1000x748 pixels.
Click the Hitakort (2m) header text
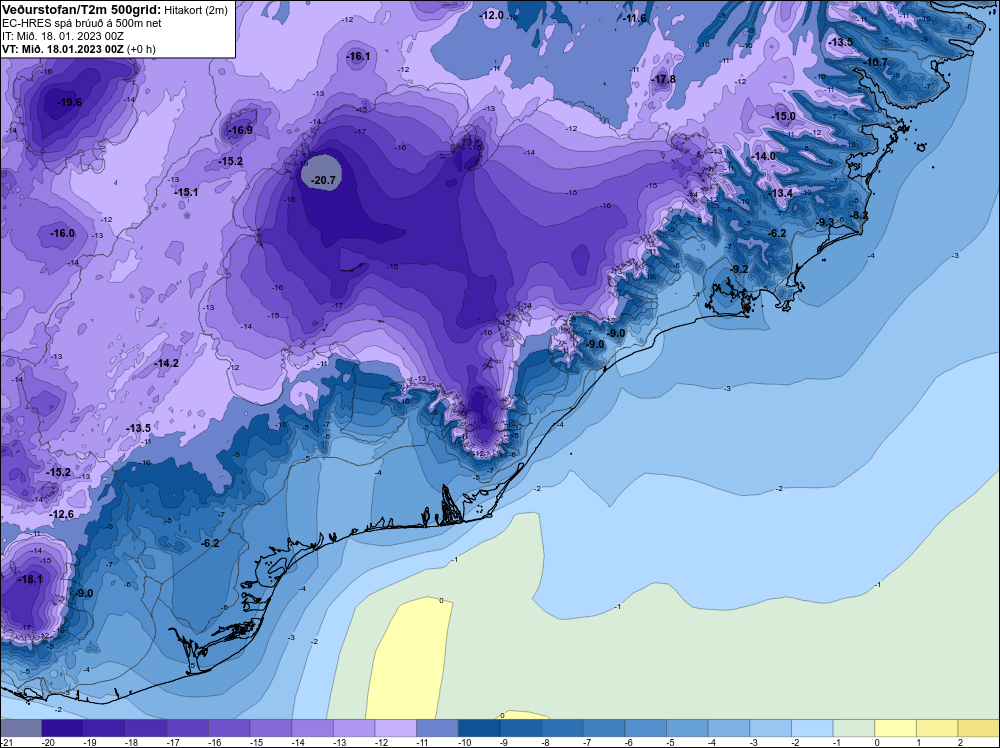click(x=196, y=10)
